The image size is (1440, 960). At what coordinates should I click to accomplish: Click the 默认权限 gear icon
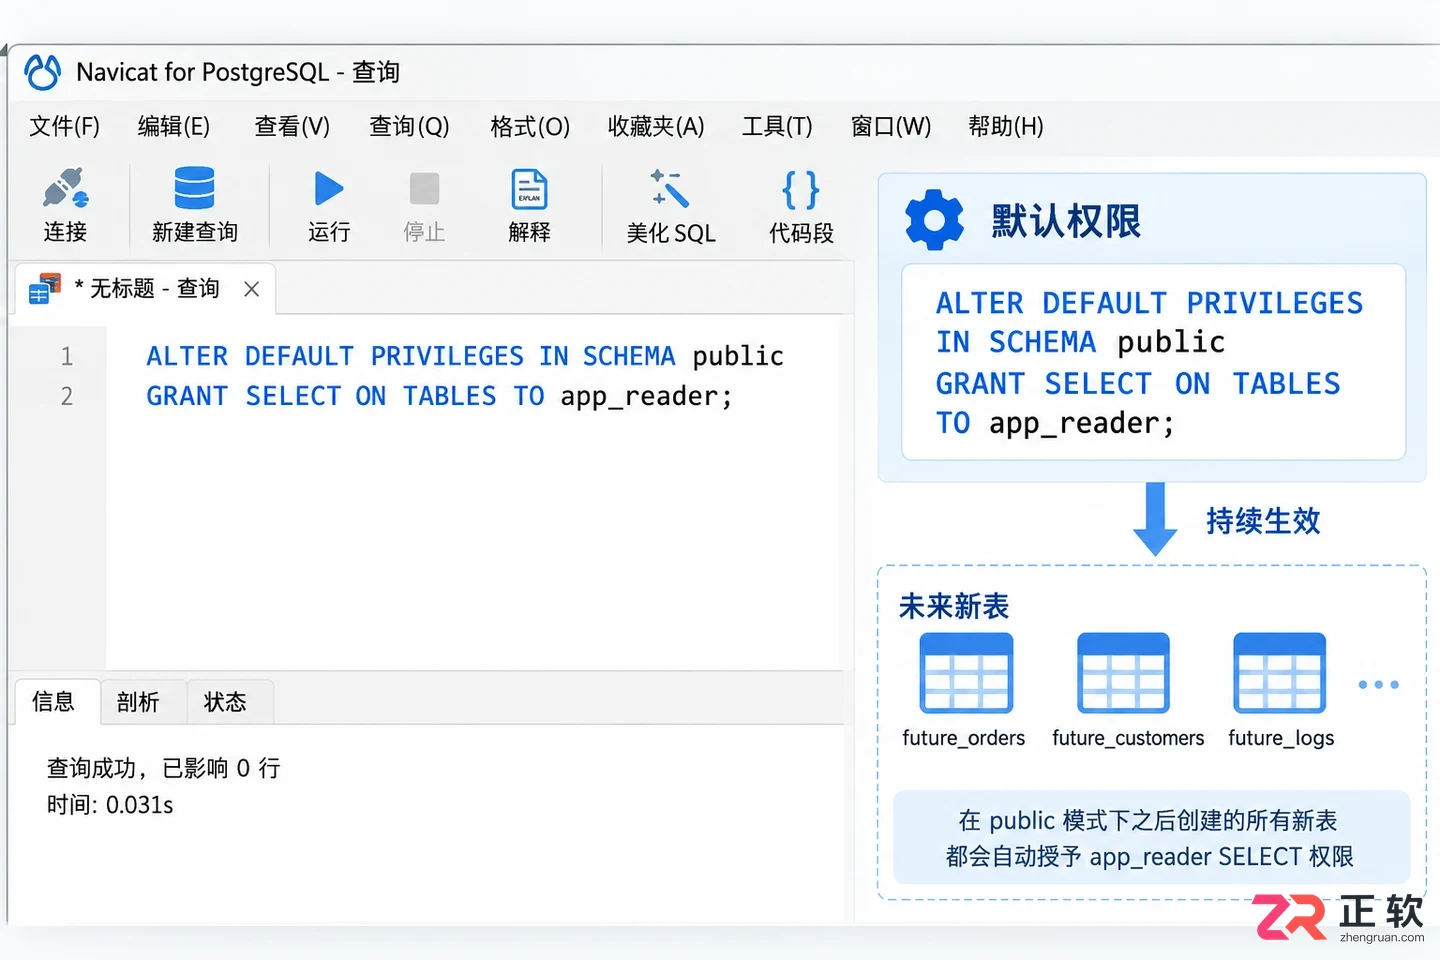click(934, 220)
